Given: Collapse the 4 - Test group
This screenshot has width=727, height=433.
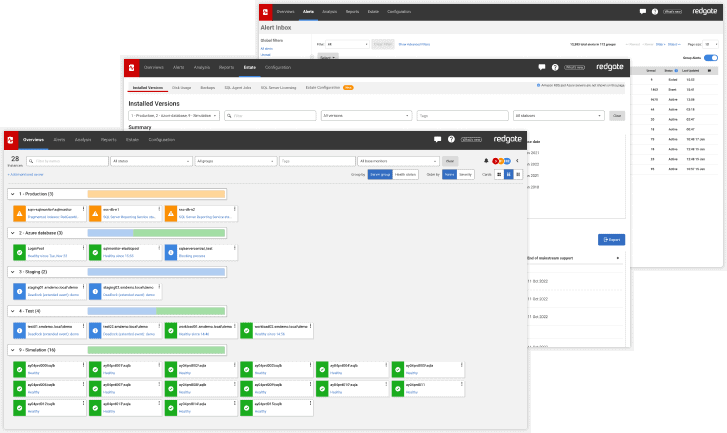Looking at the screenshot, I should click(x=13, y=311).
